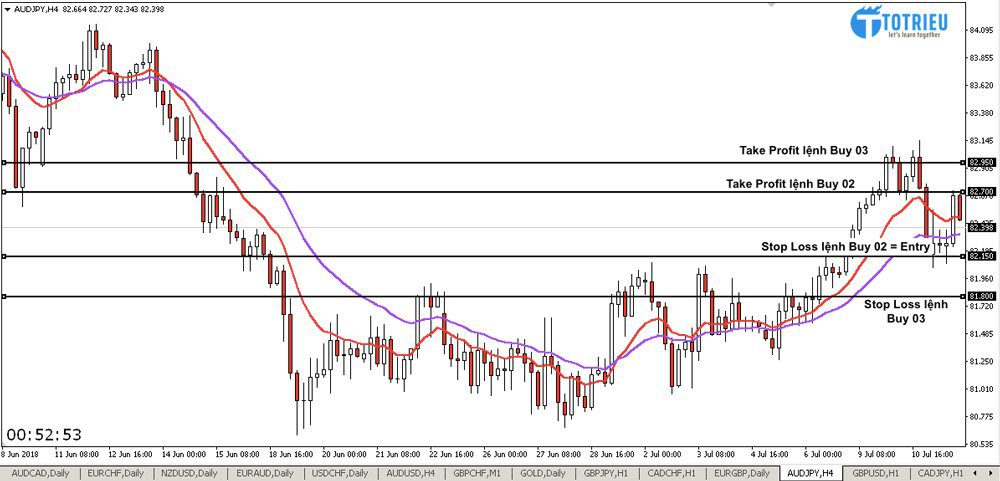Click the 83.620 price scale value
This screenshot has width=1000, height=481.
[982, 85]
